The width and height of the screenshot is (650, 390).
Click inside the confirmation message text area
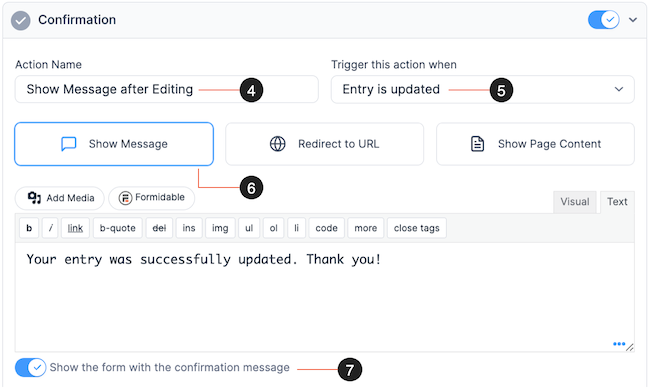325,297
